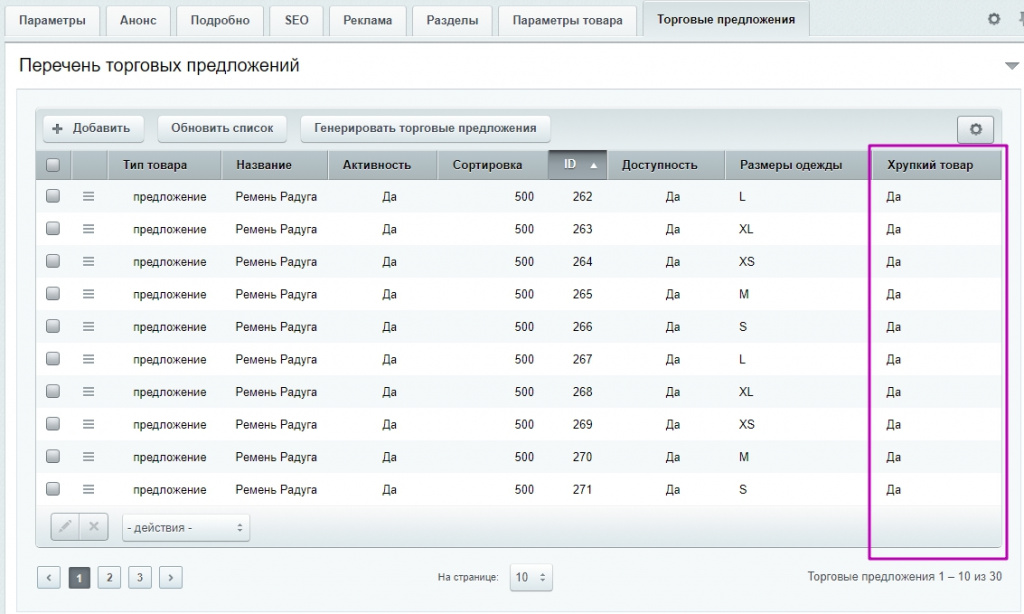Go to page 2 of the offers list
The height and width of the screenshot is (614, 1024).
[109, 577]
